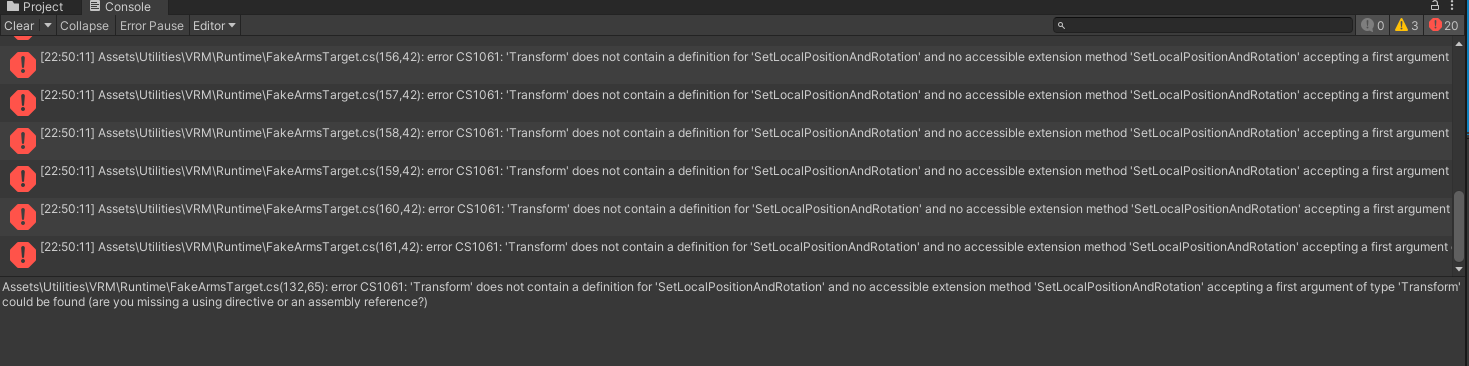The image size is (1469, 366).
Task: Click the panel lock icon
Action: 1435,6
